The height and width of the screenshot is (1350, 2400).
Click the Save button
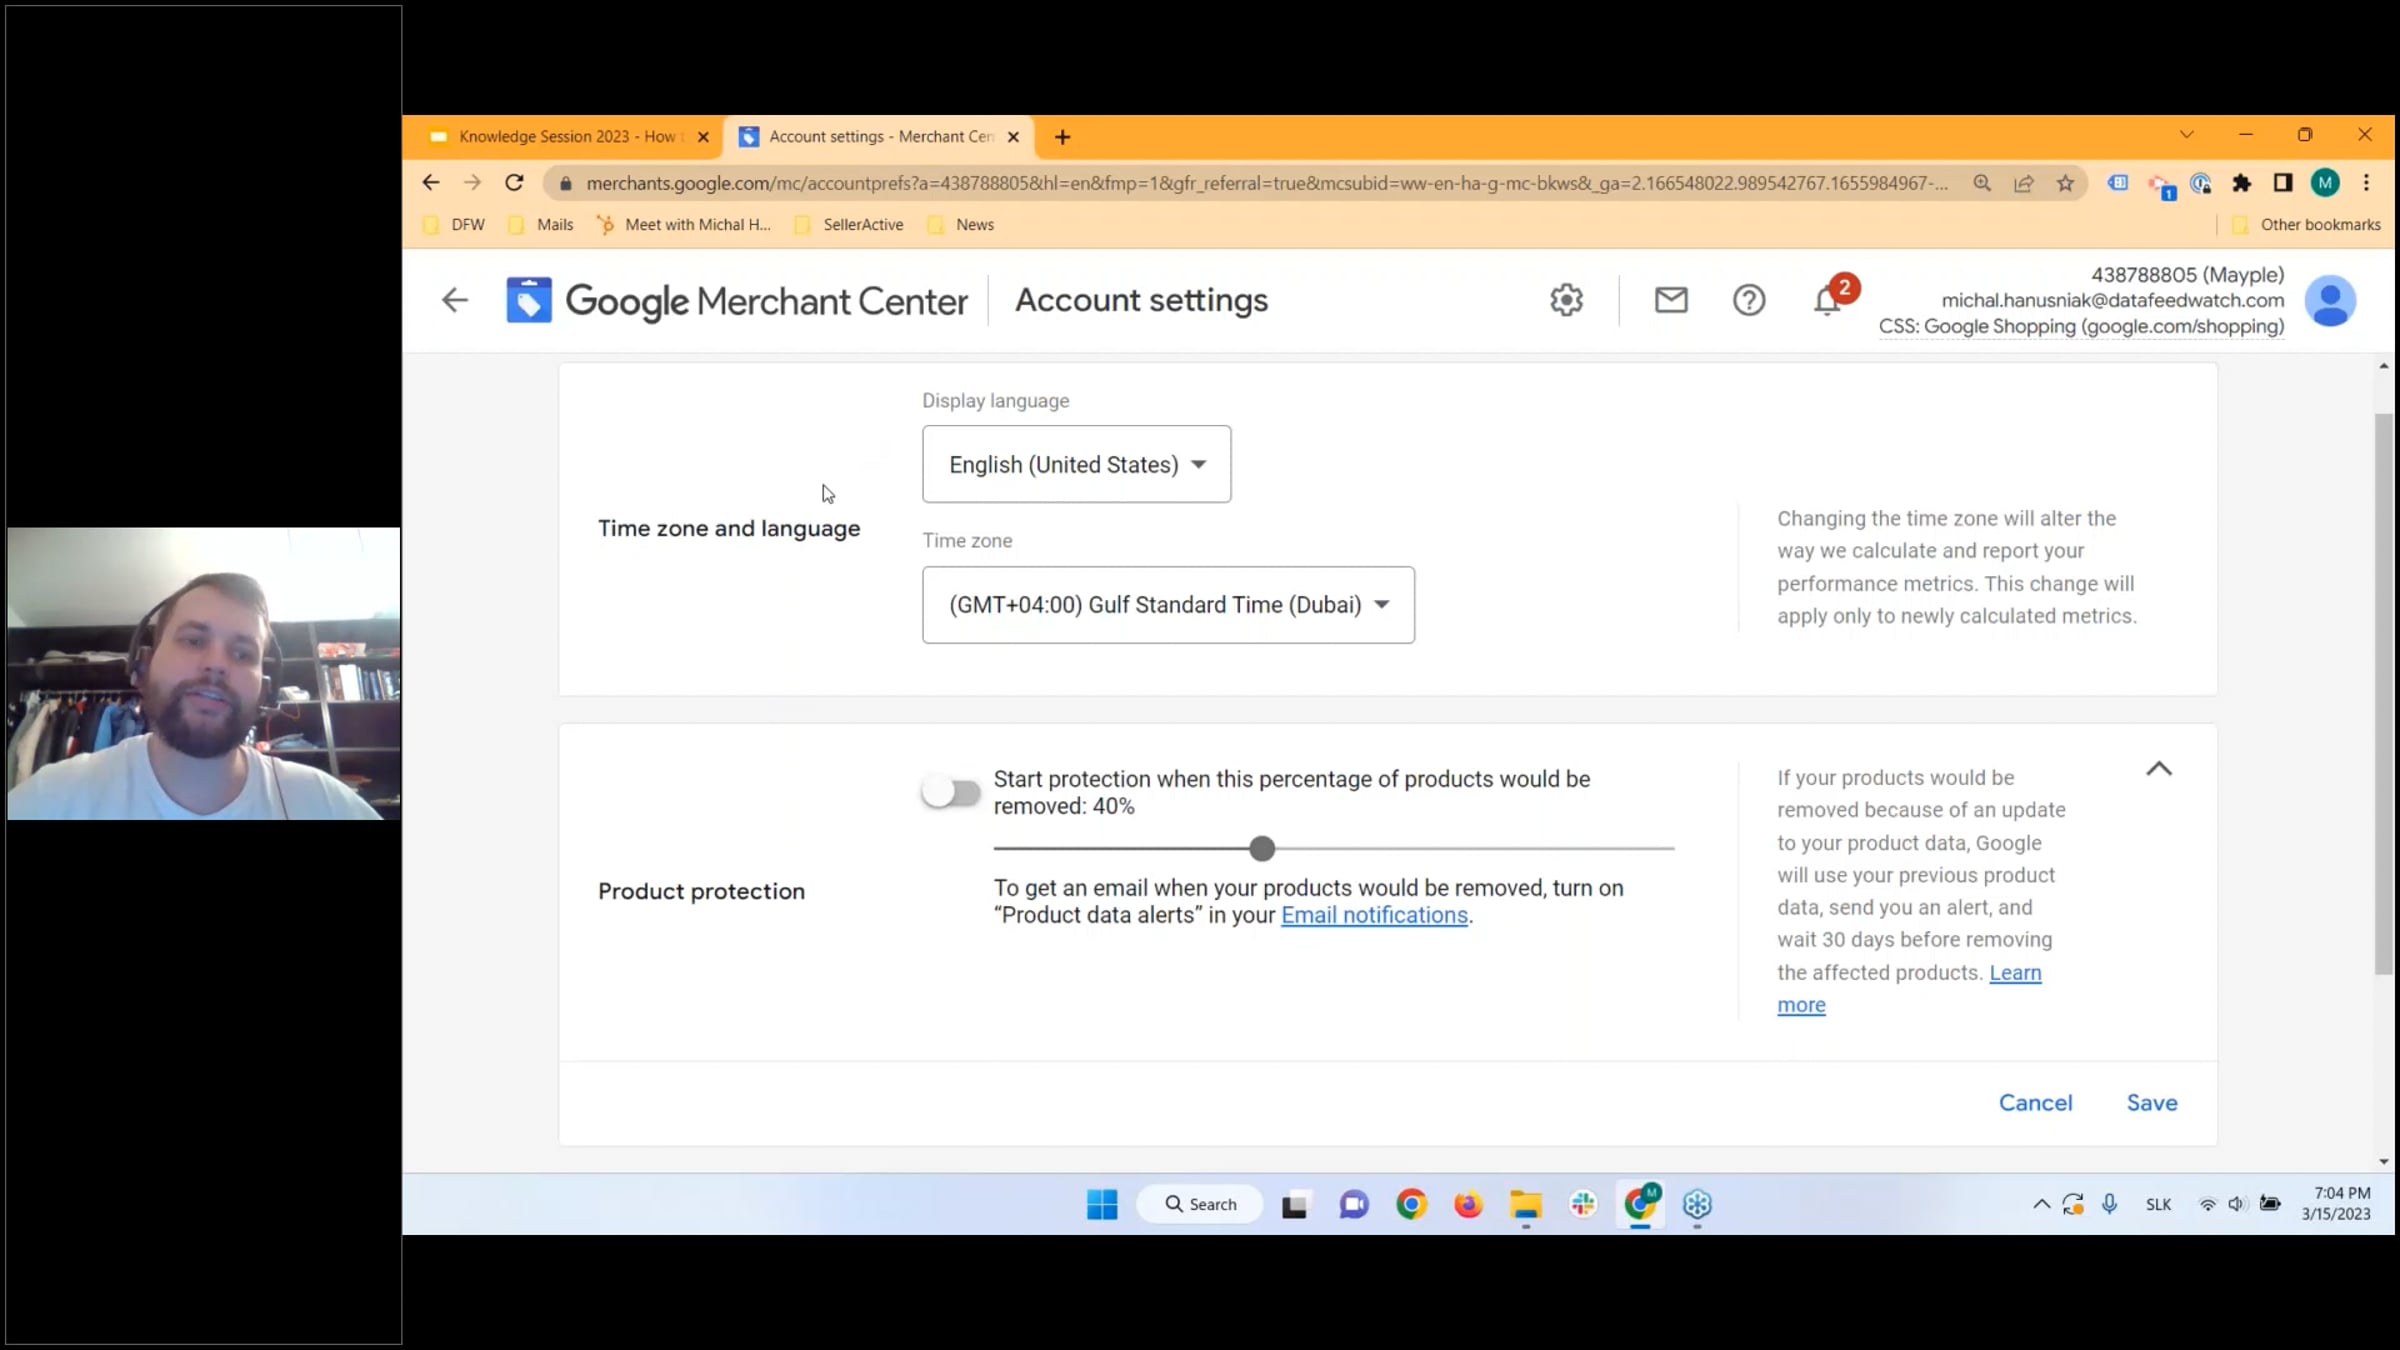2152,1102
